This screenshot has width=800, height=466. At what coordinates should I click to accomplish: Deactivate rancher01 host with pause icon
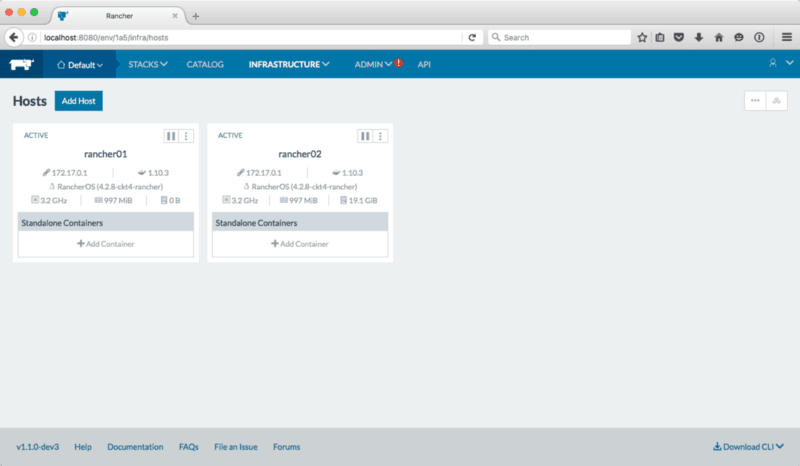[171, 136]
